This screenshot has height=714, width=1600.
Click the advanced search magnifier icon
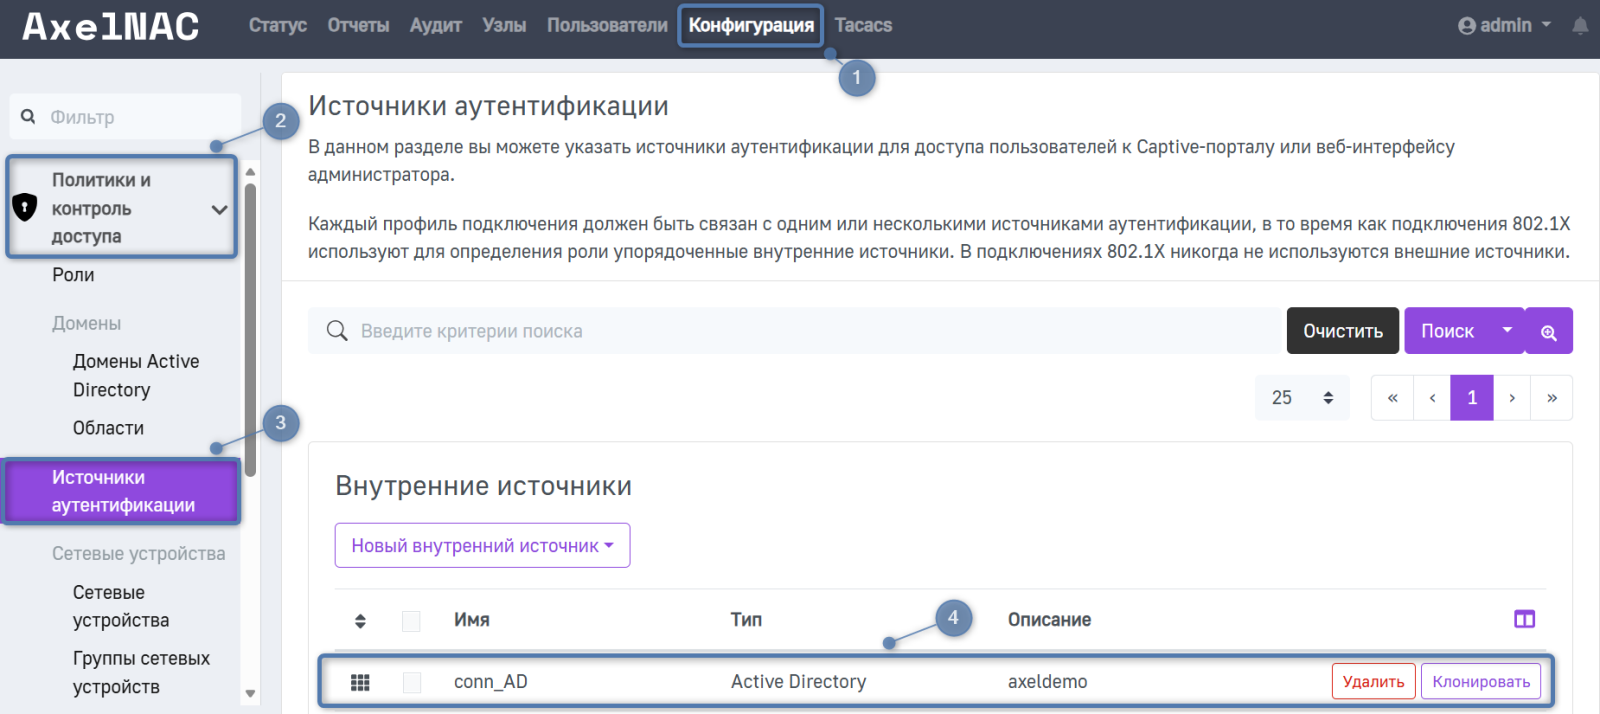click(1548, 332)
